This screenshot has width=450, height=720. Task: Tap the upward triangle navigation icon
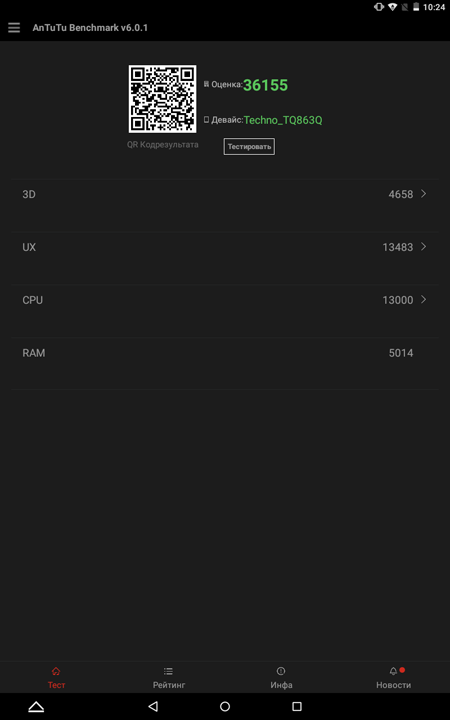tap(36, 706)
